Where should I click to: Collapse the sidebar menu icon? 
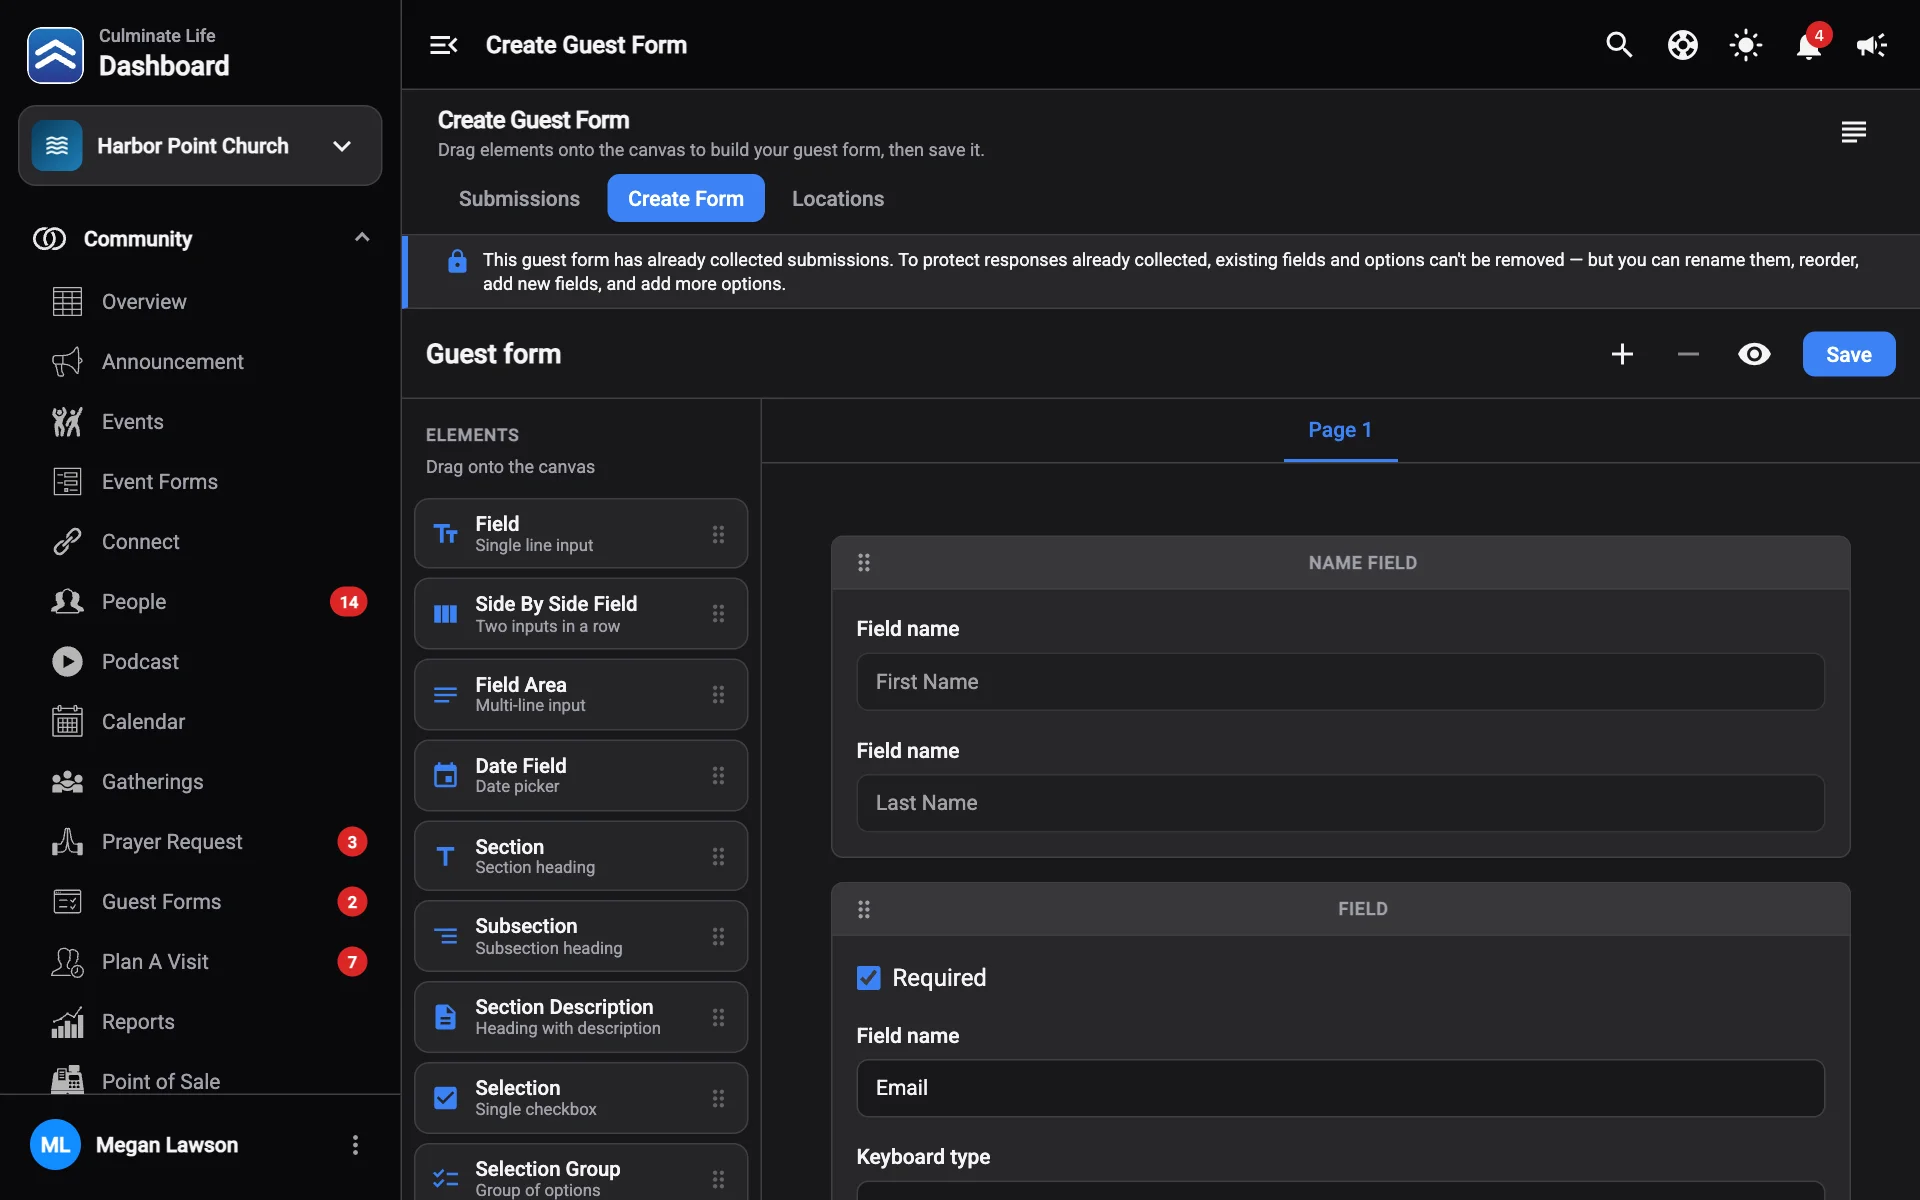point(444,45)
